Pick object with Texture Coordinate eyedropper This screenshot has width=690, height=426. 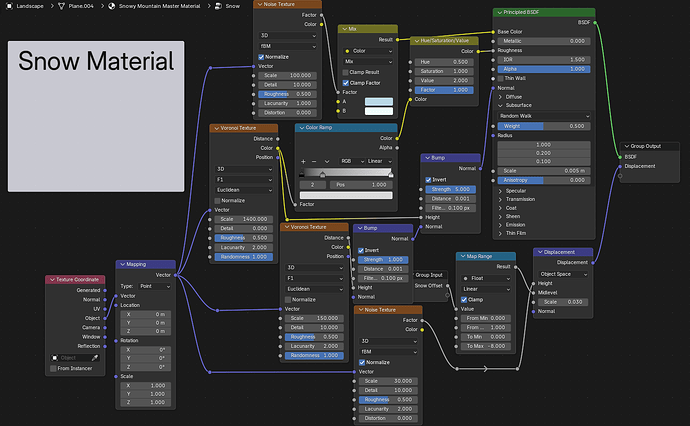point(95,358)
